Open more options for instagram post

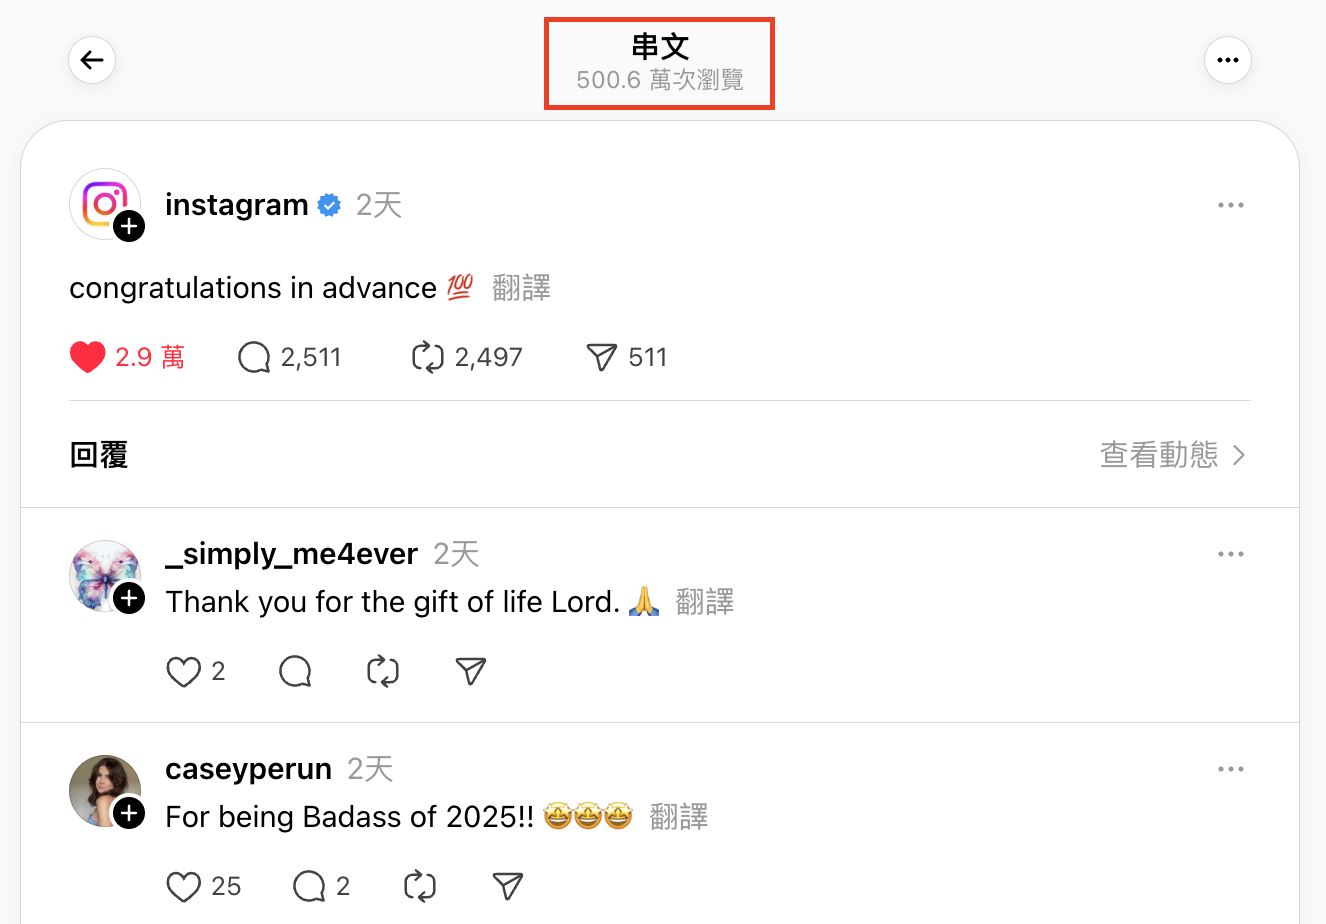point(1231,205)
